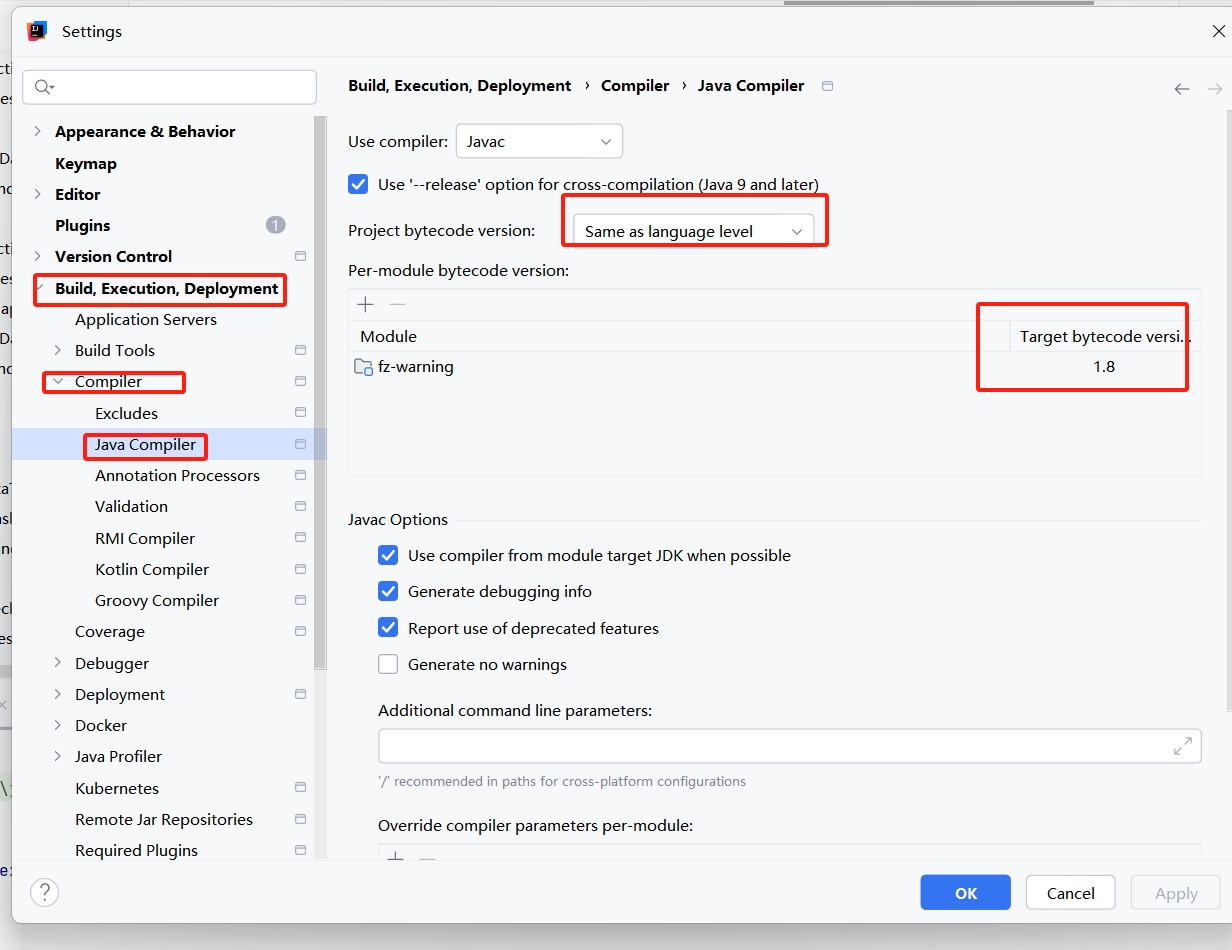Click project icon beside Version Control

pos(300,256)
